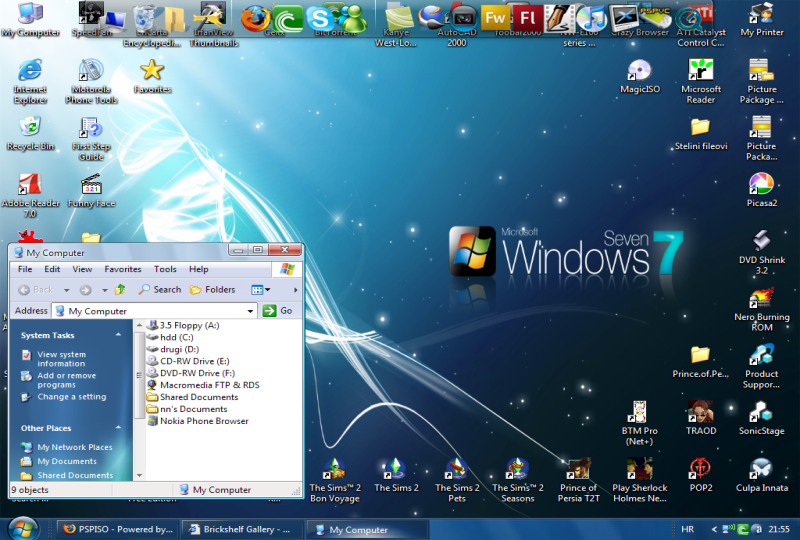Image resolution: width=800 pixels, height=540 pixels.
Task: Open My Documents in Other Places
Action: click(67, 461)
